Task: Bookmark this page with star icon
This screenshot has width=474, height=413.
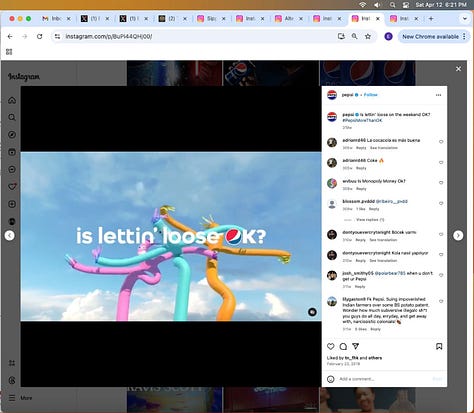Action: coord(368,36)
